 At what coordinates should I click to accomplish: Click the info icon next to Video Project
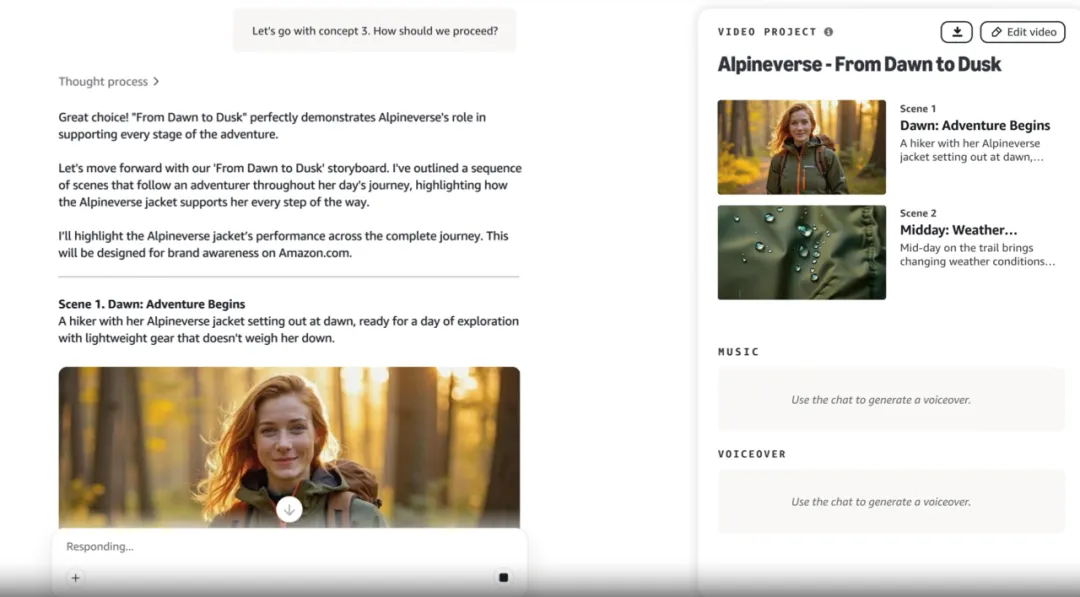(829, 32)
